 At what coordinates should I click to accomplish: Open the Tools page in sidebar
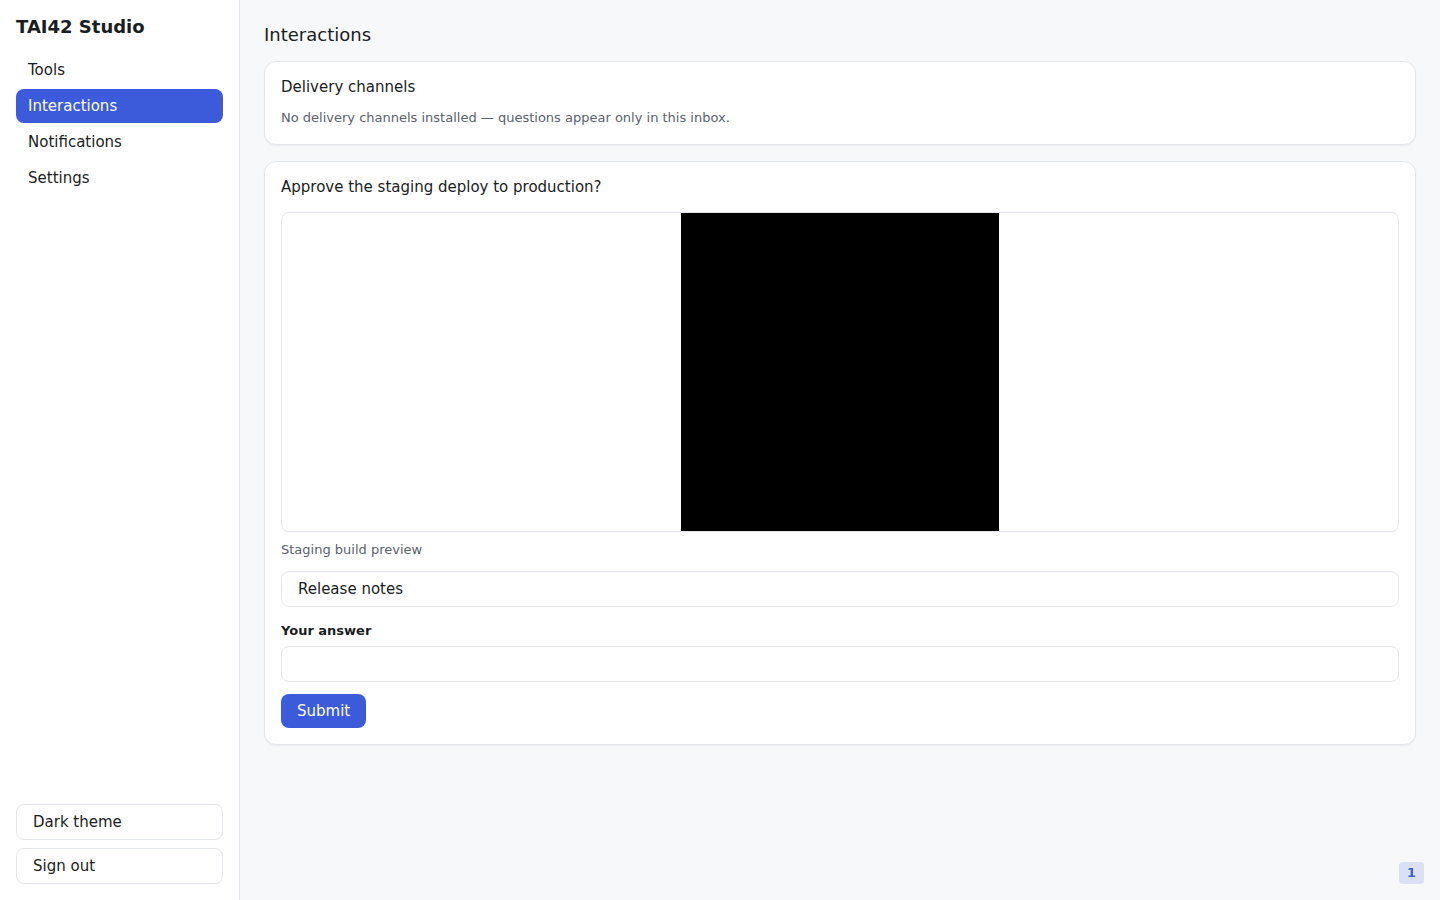(x=119, y=70)
